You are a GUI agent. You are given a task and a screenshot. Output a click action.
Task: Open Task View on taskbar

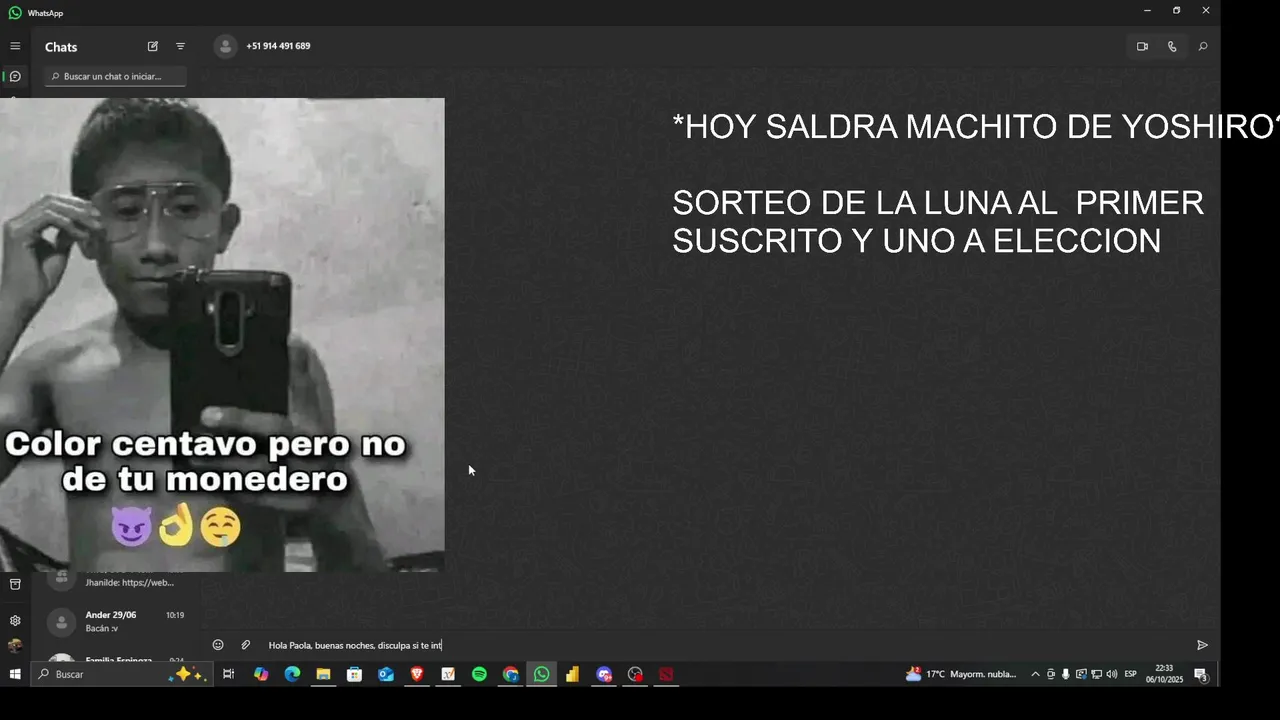(x=228, y=674)
